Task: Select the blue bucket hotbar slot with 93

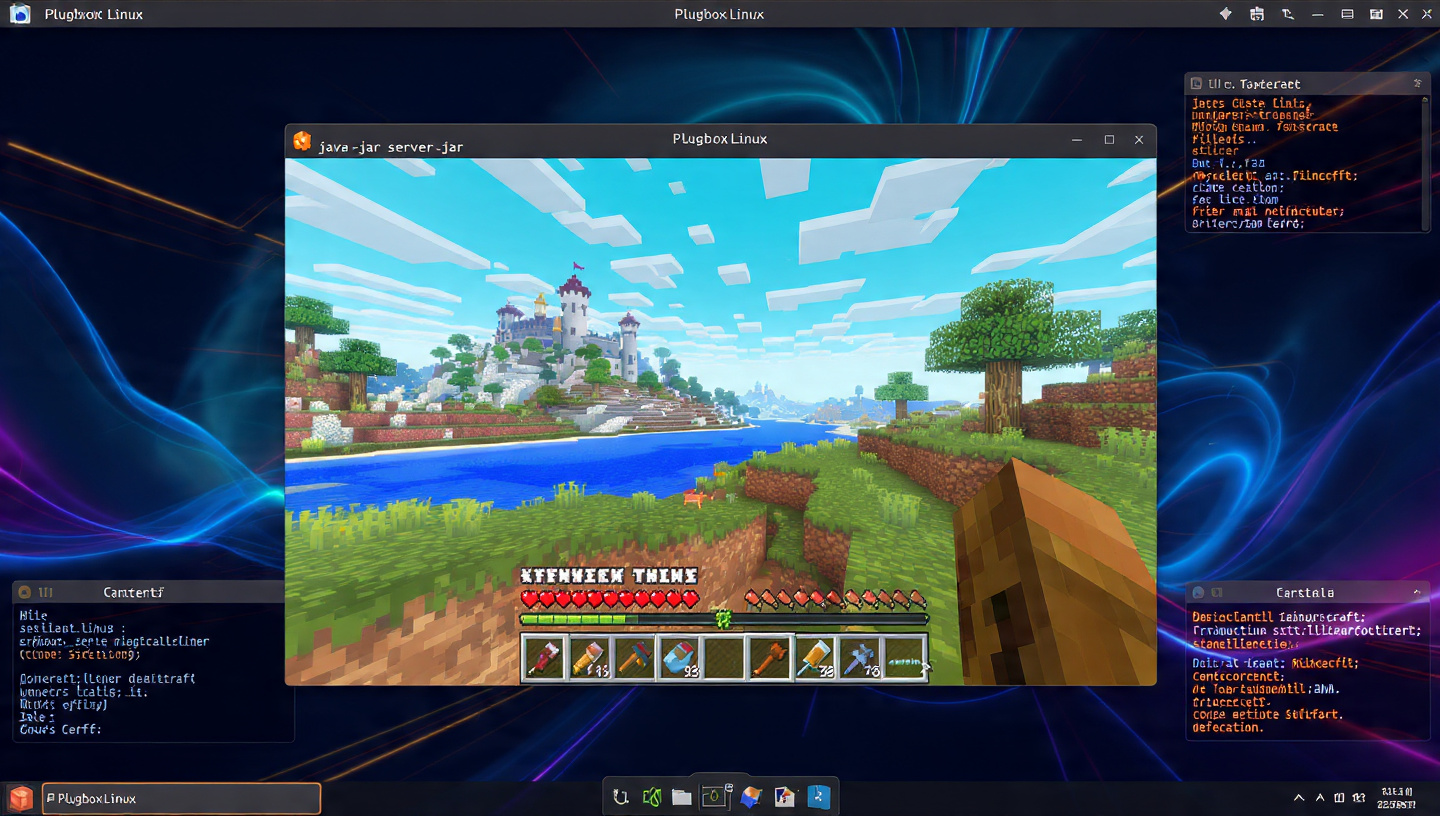Action: (679, 658)
